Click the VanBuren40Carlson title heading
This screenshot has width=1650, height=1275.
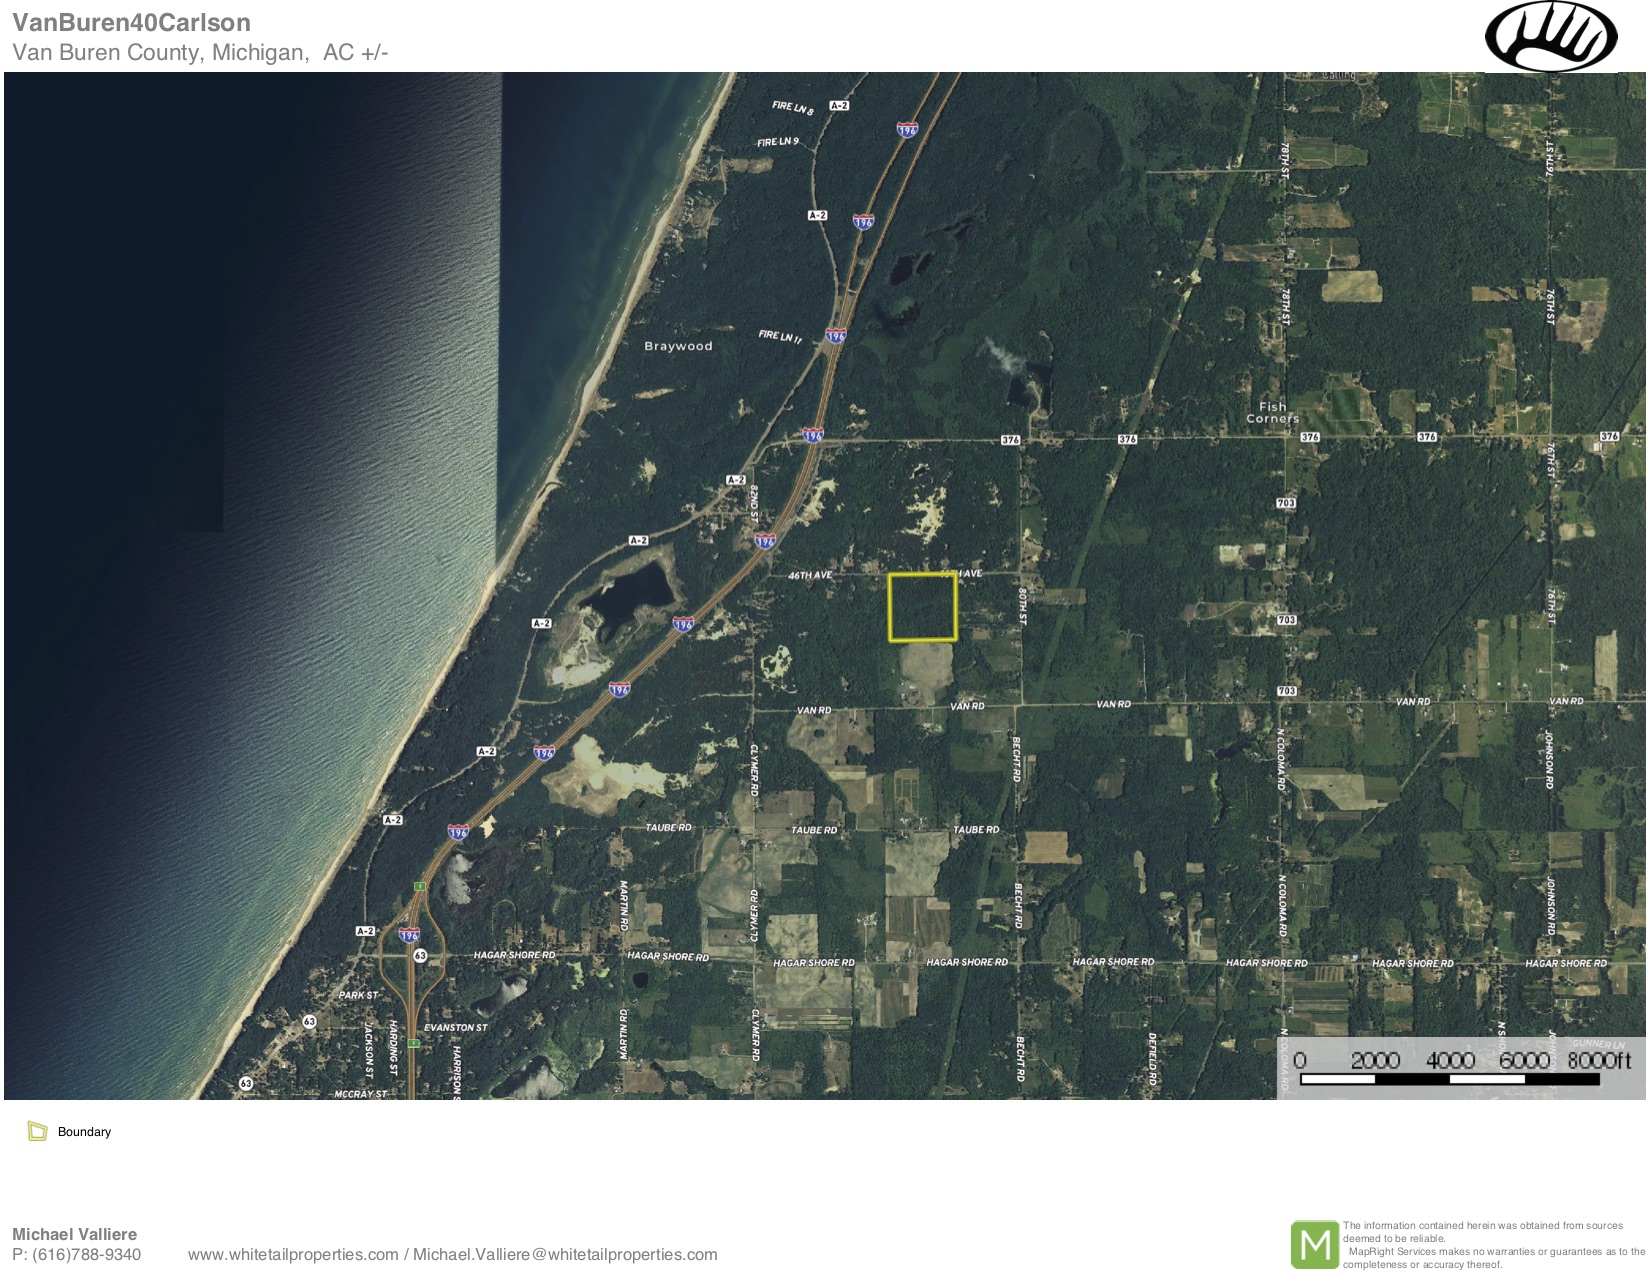[x=132, y=22]
